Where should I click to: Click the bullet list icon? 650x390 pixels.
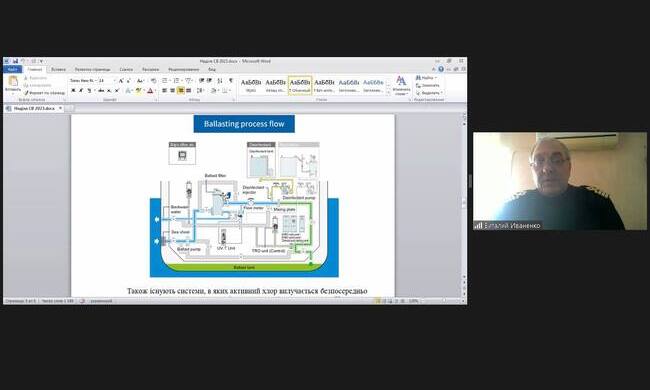165,80
